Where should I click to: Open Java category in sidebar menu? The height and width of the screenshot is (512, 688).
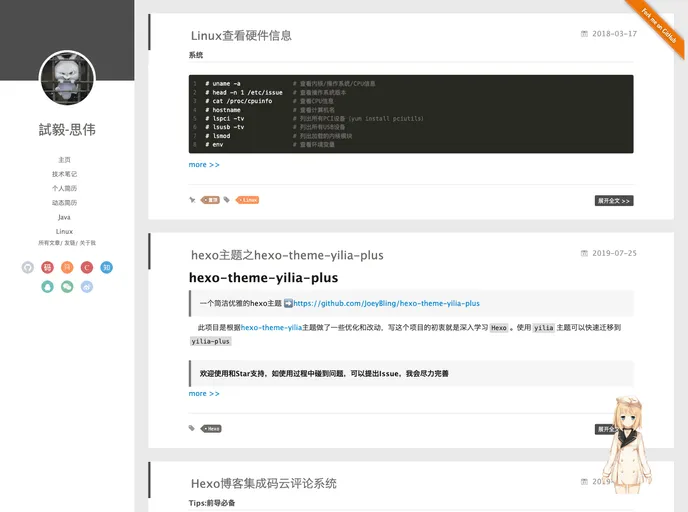tap(64, 217)
